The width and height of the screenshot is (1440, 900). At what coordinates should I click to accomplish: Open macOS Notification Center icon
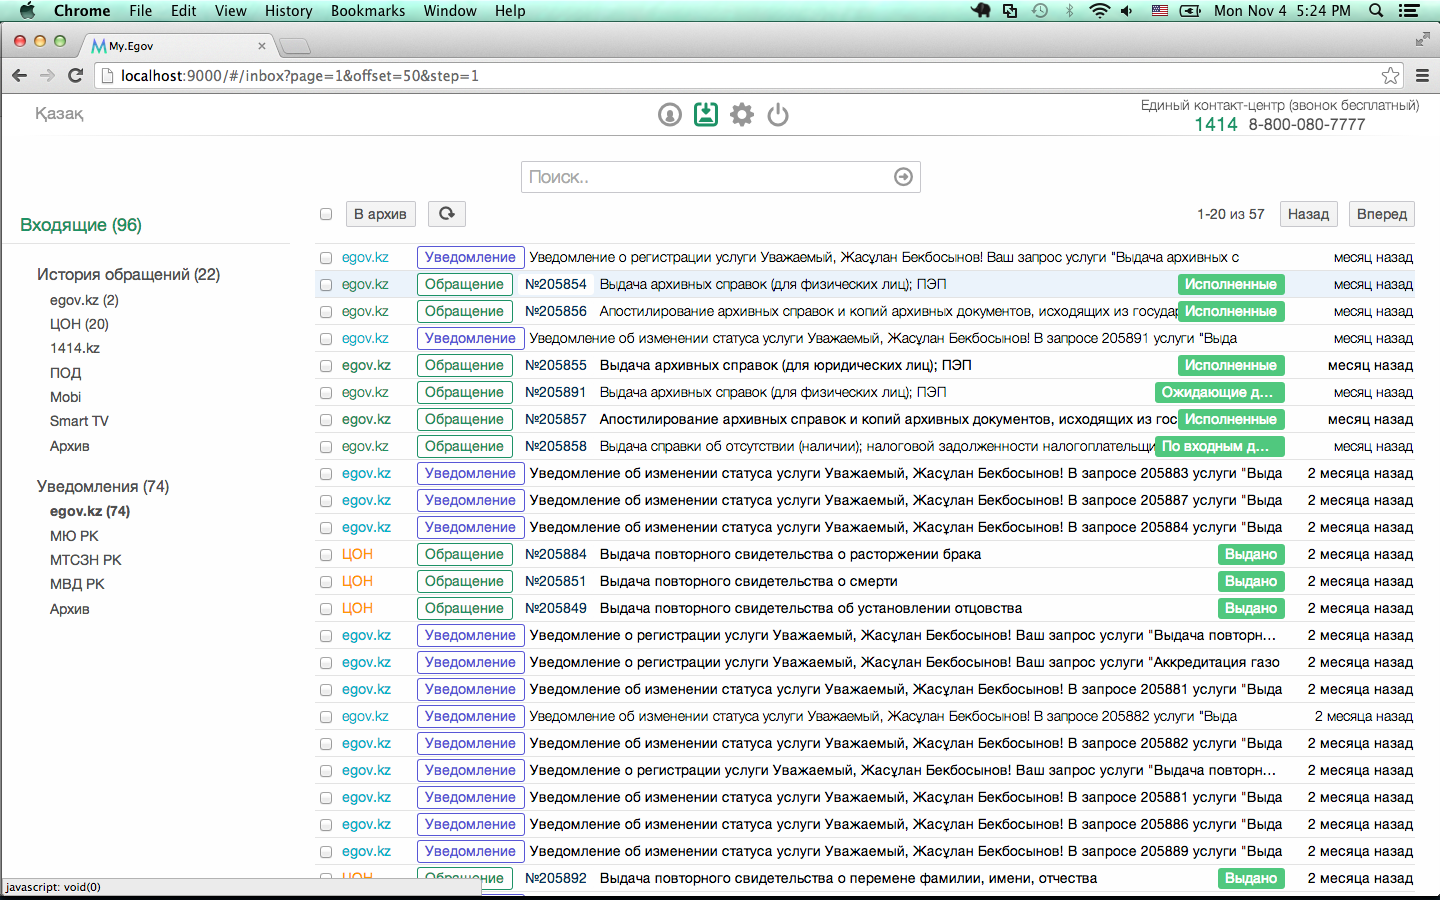click(1409, 11)
